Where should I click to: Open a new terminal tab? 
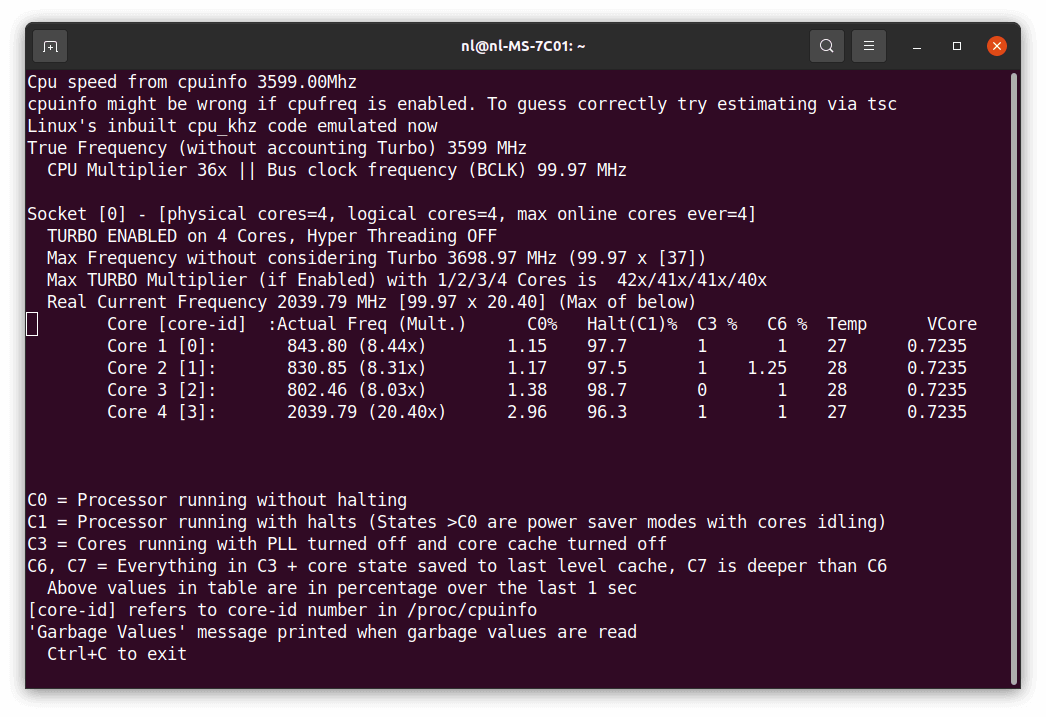(x=50, y=46)
